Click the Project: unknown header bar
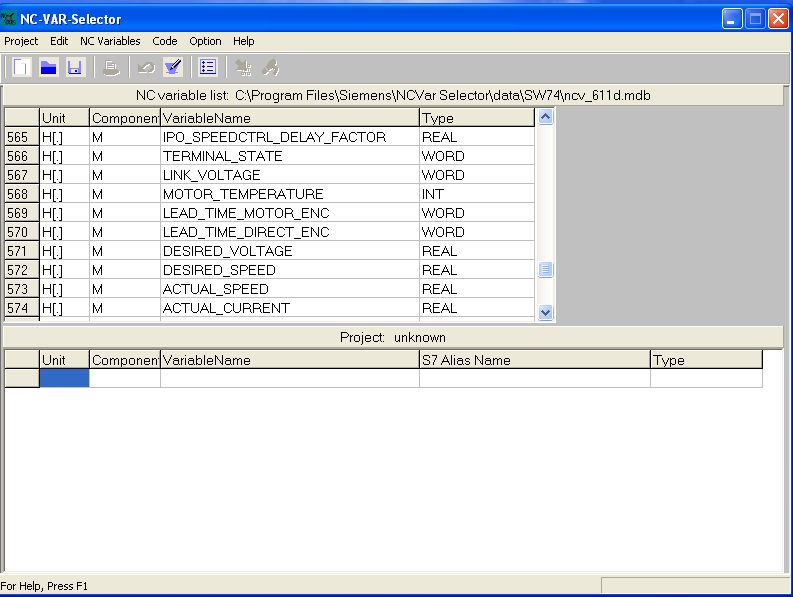This screenshot has width=793, height=597. tap(393, 337)
